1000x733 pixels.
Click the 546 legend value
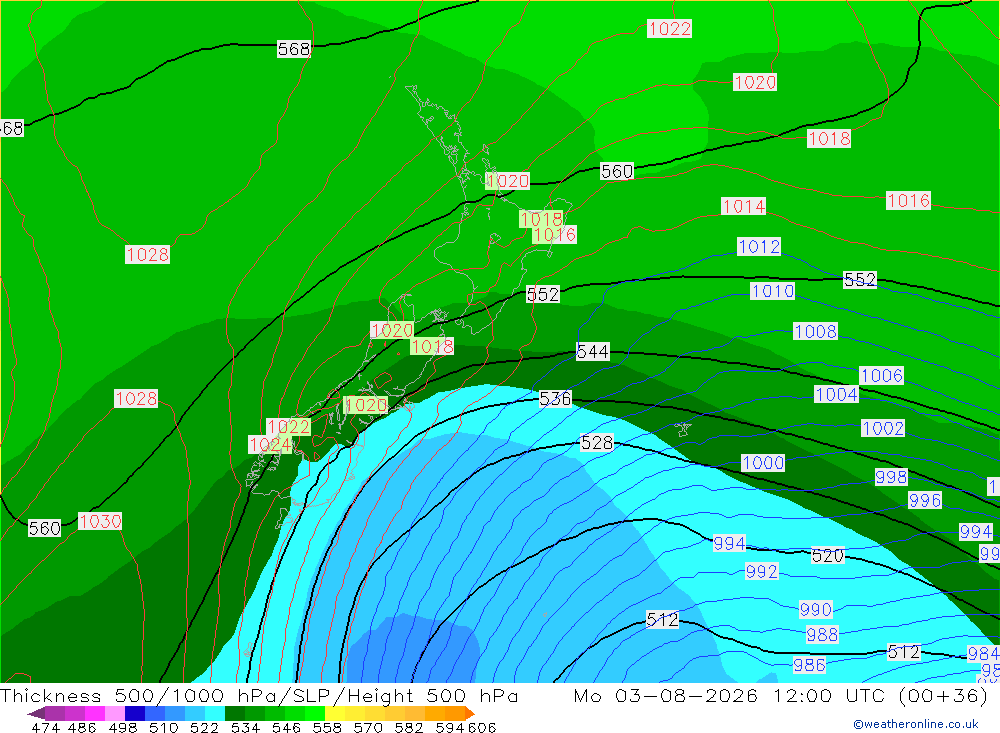click(286, 727)
